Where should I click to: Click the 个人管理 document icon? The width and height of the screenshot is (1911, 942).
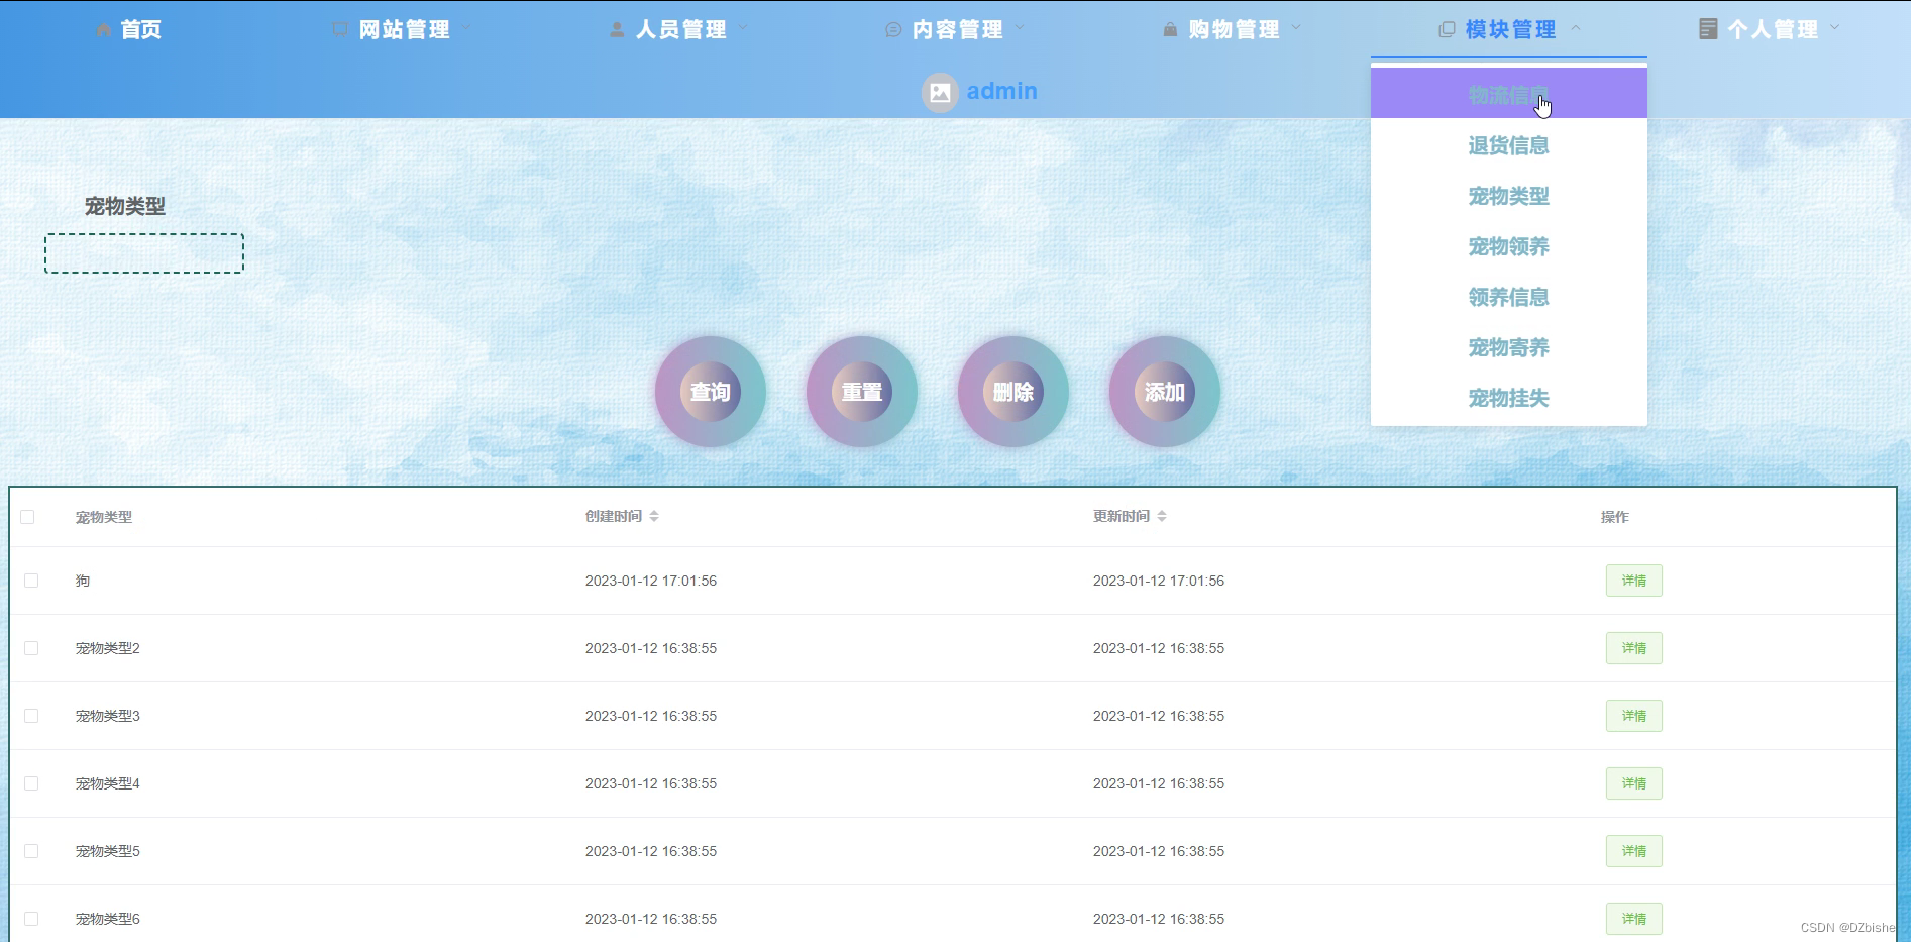tap(1707, 28)
